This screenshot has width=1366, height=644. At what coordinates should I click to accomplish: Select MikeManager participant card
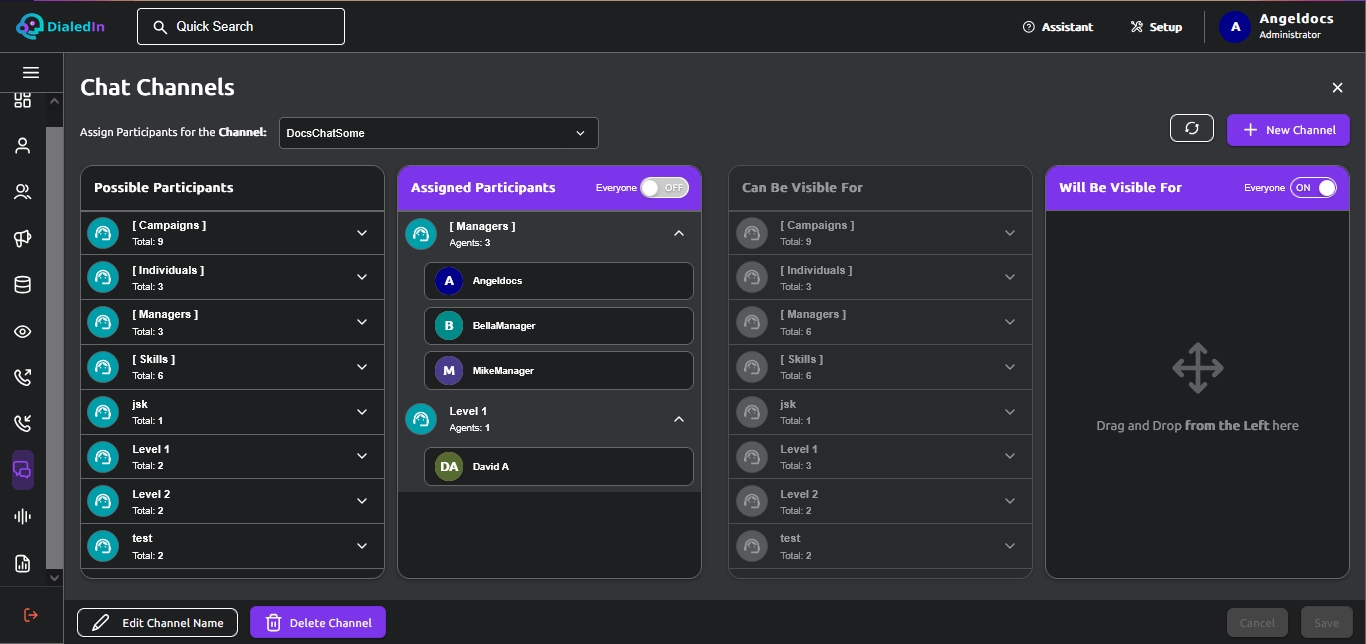point(559,371)
